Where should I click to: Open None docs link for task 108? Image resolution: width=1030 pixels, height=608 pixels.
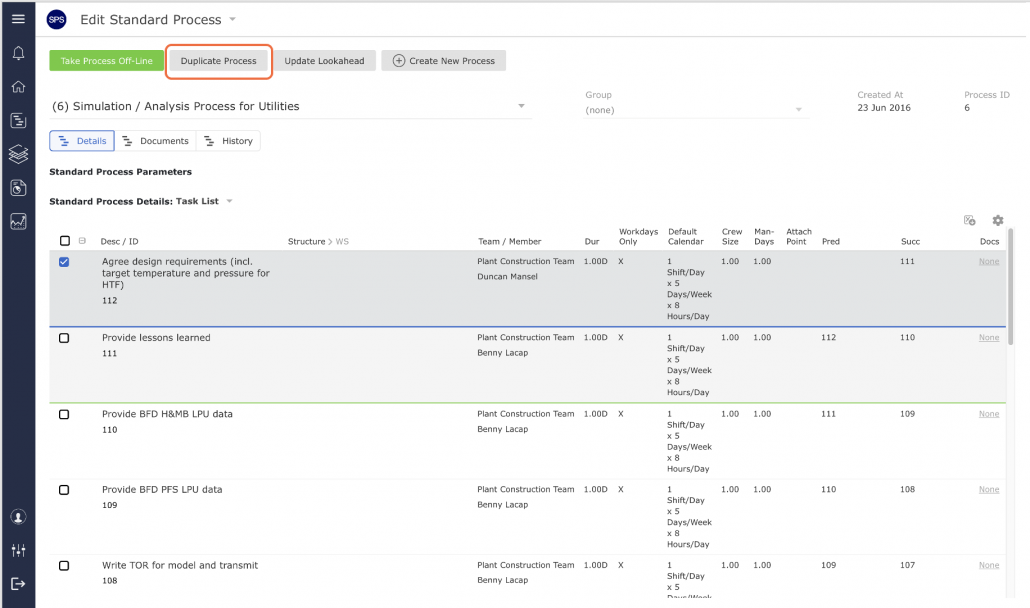989,565
